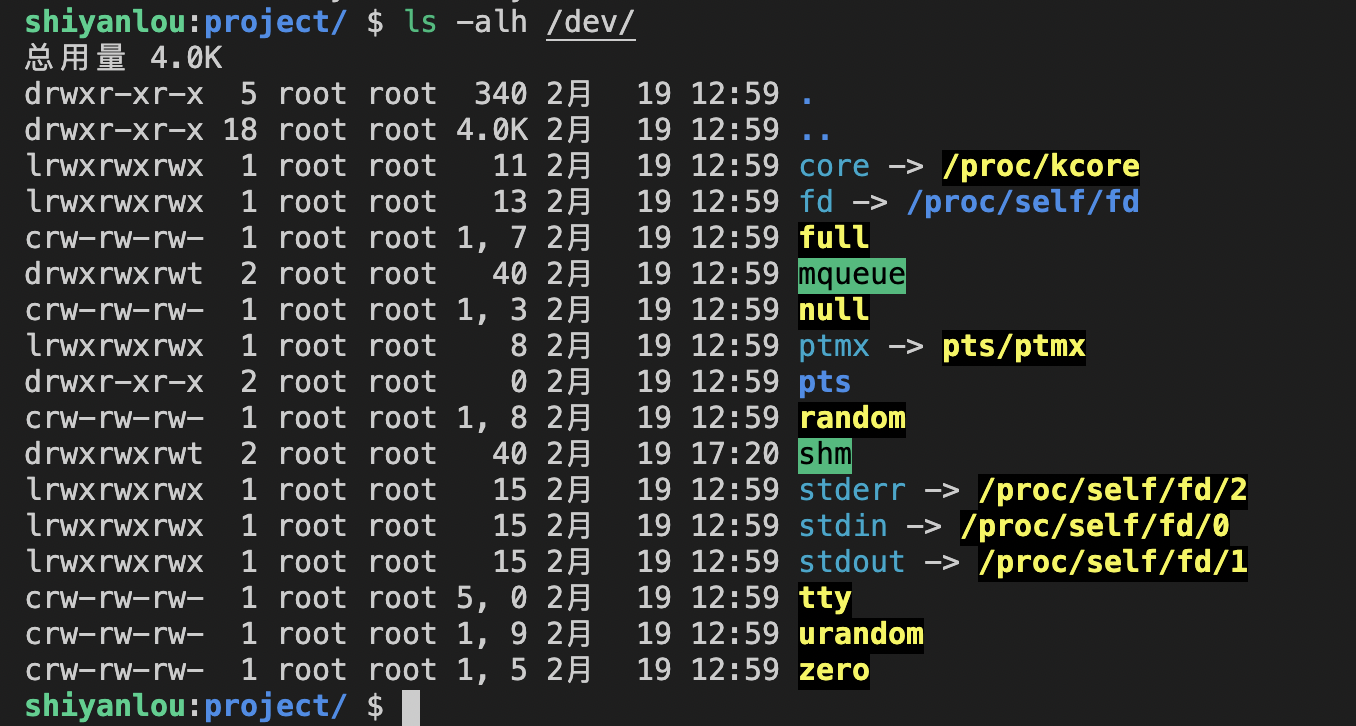Viewport: 1356px width, 726px height.
Task: Click the 'ls' command word
Action: [x=421, y=22]
